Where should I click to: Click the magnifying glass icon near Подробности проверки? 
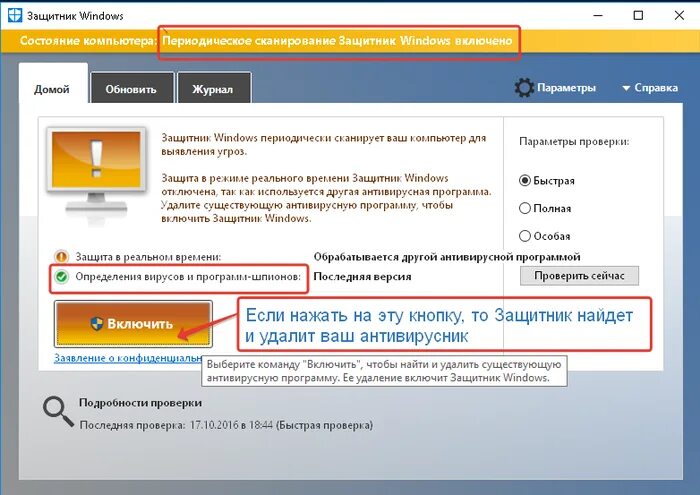58,411
